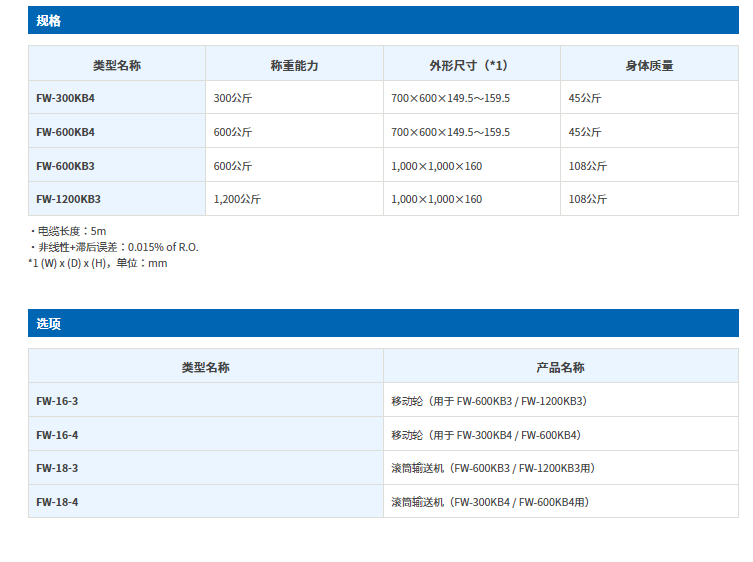Click 108公斤 mass in FW-1200KB3 row

649,199
